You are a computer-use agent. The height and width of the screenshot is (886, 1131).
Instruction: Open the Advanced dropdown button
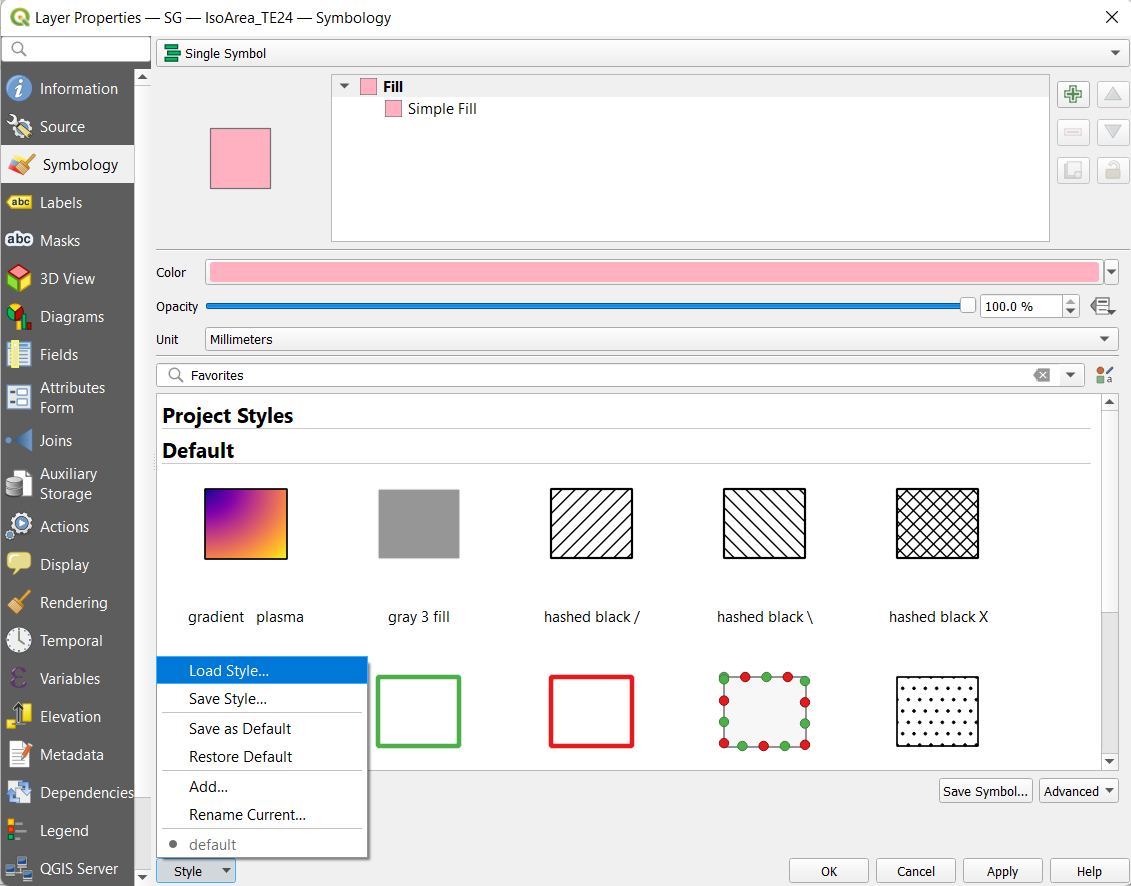click(x=1078, y=791)
